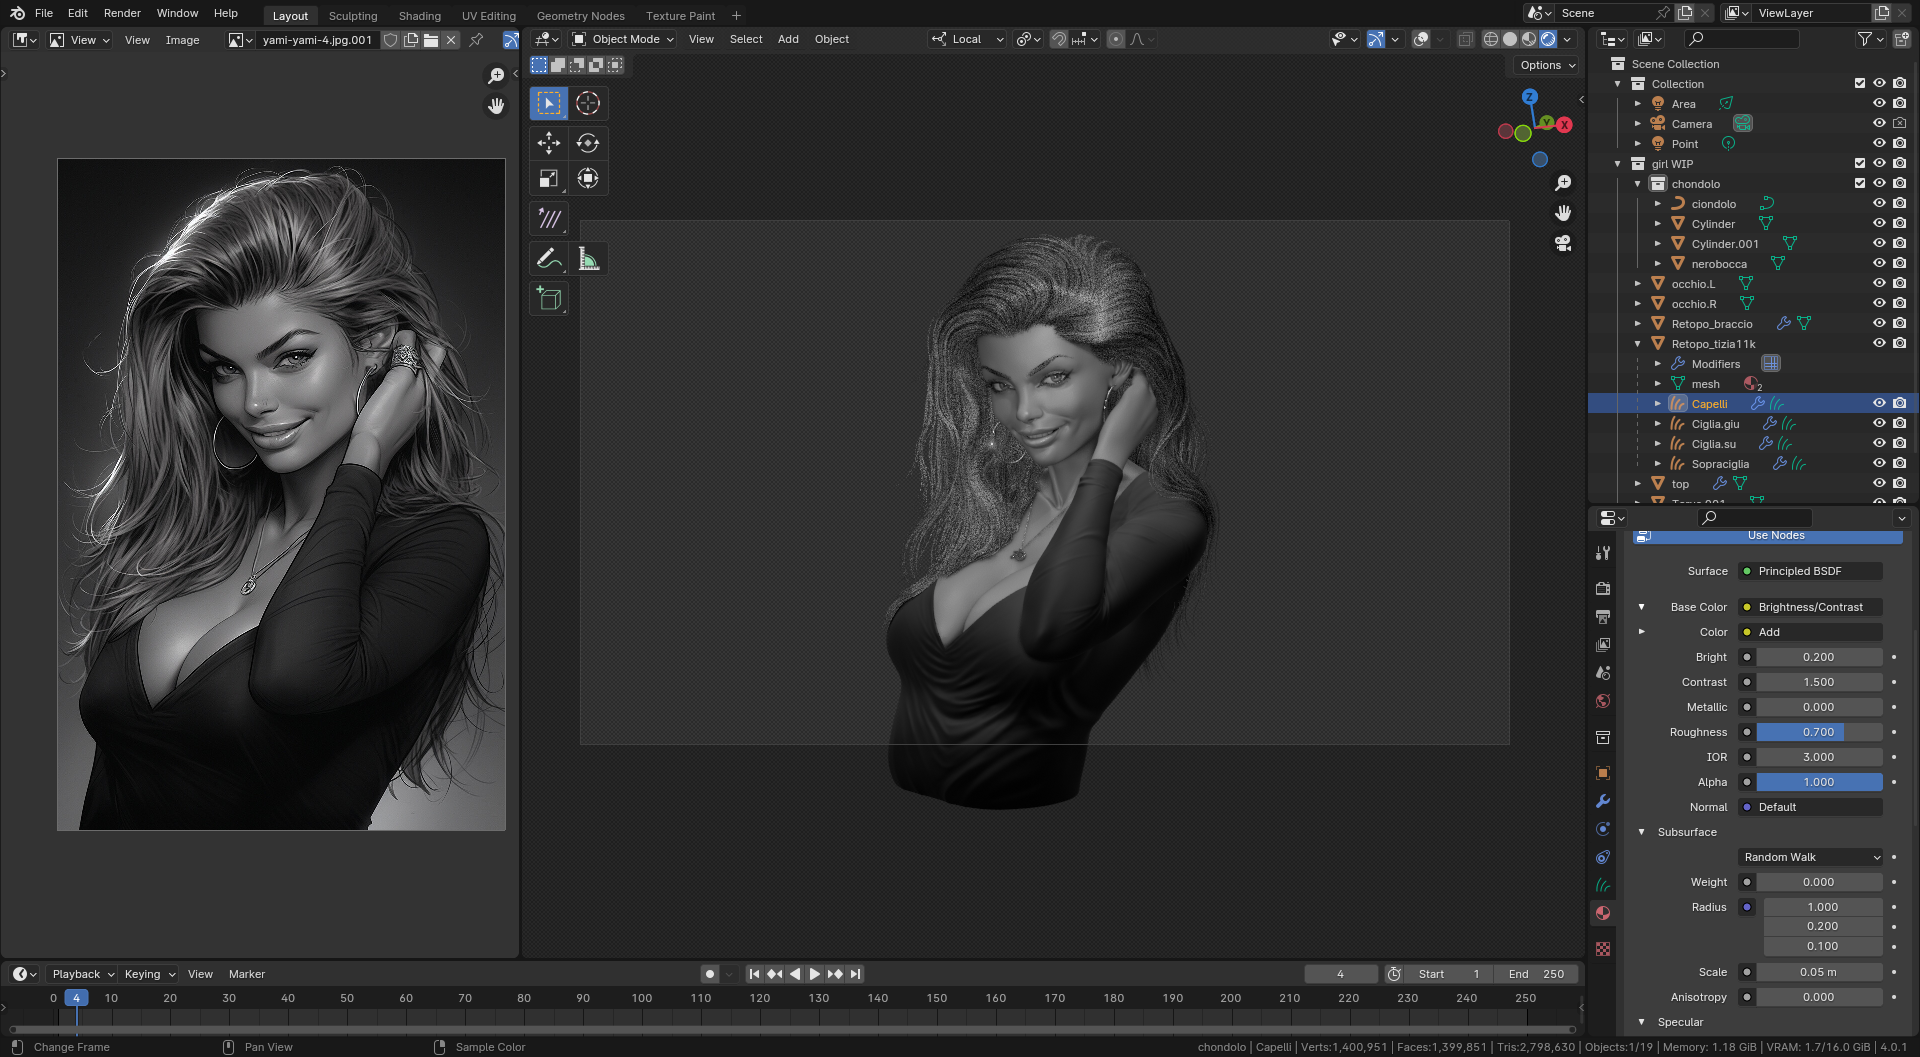
Task: Open the Playback dropdown in timeline
Action: click(83, 974)
